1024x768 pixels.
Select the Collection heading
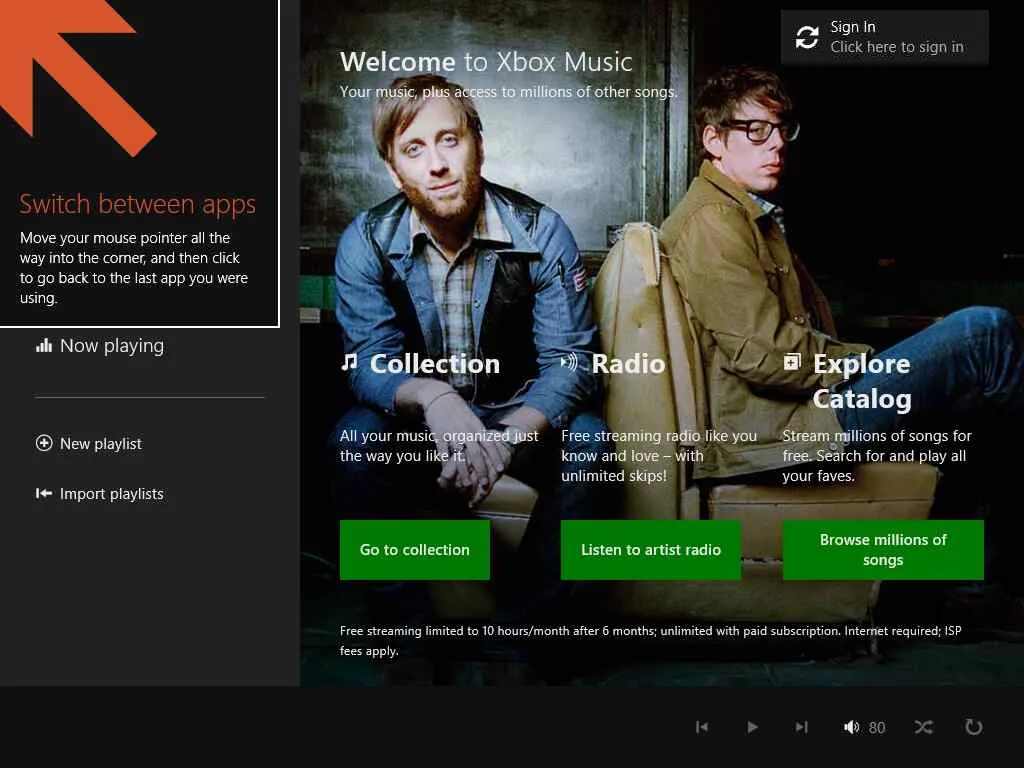[435, 364]
